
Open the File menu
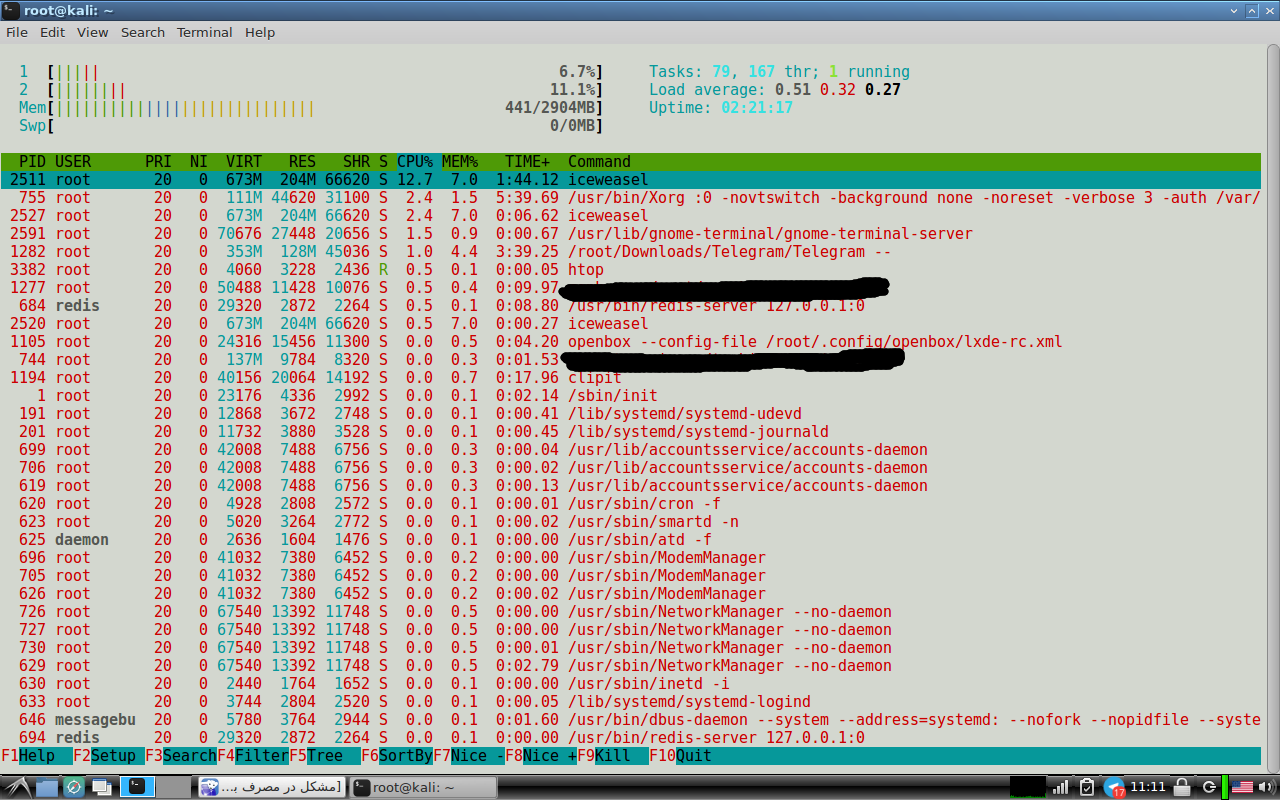pos(17,32)
